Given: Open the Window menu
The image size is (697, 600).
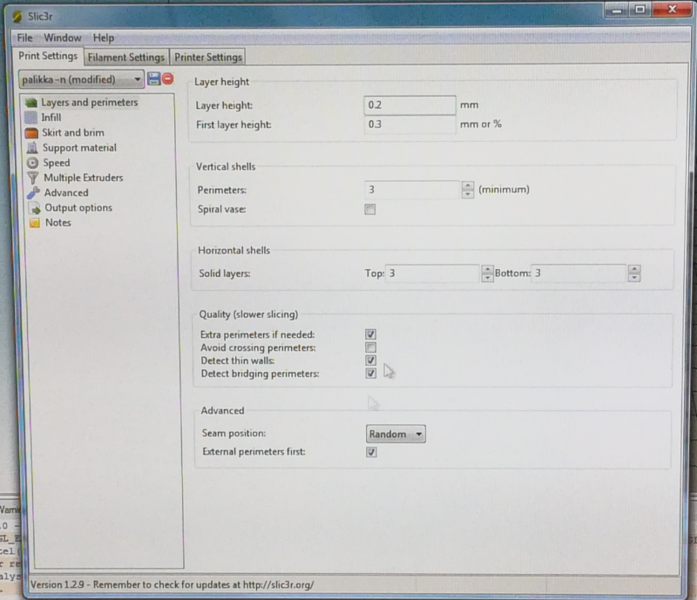Looking at the screenshot, I should pos(62,38).
